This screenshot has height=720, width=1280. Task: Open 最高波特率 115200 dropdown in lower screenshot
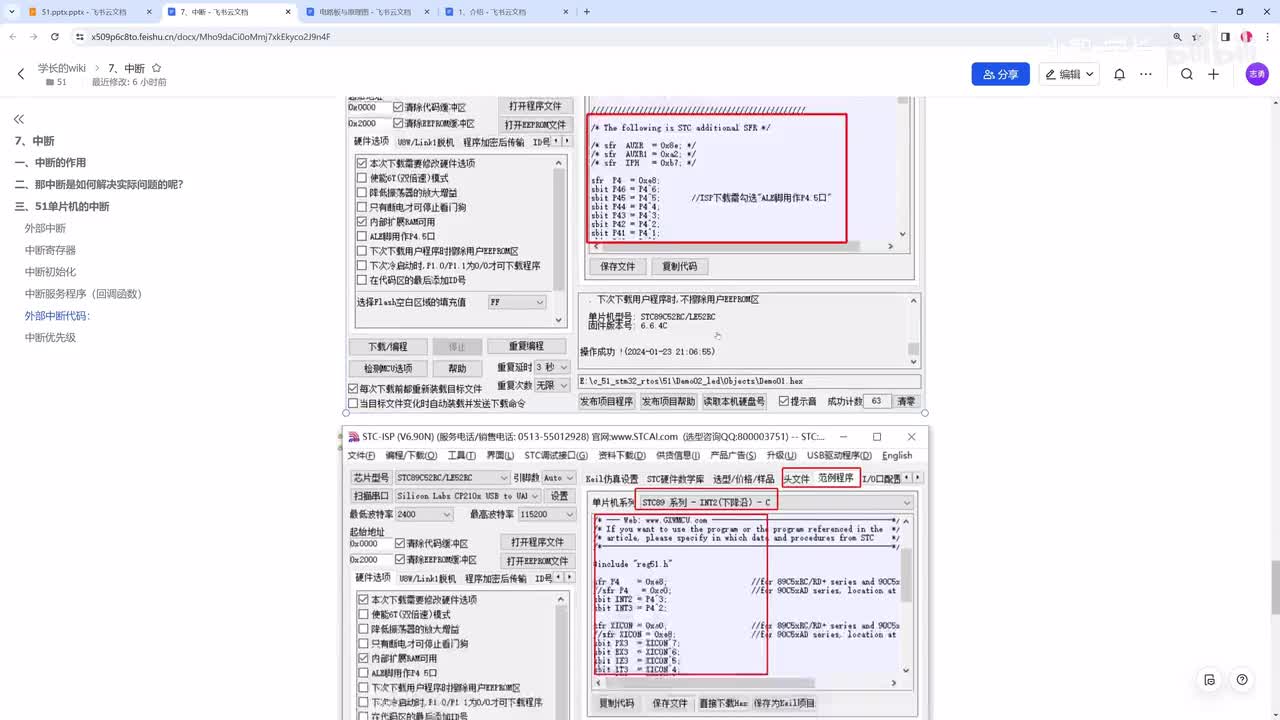point(546,514)
